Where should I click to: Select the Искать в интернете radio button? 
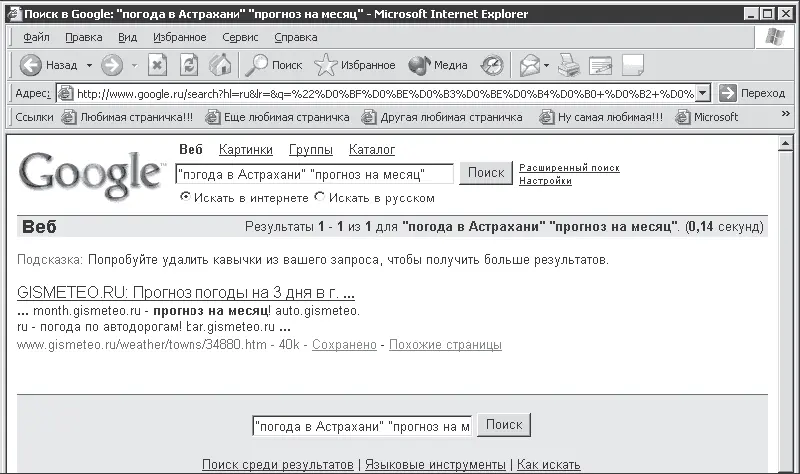pyautogui.click(x=185, y=196)
